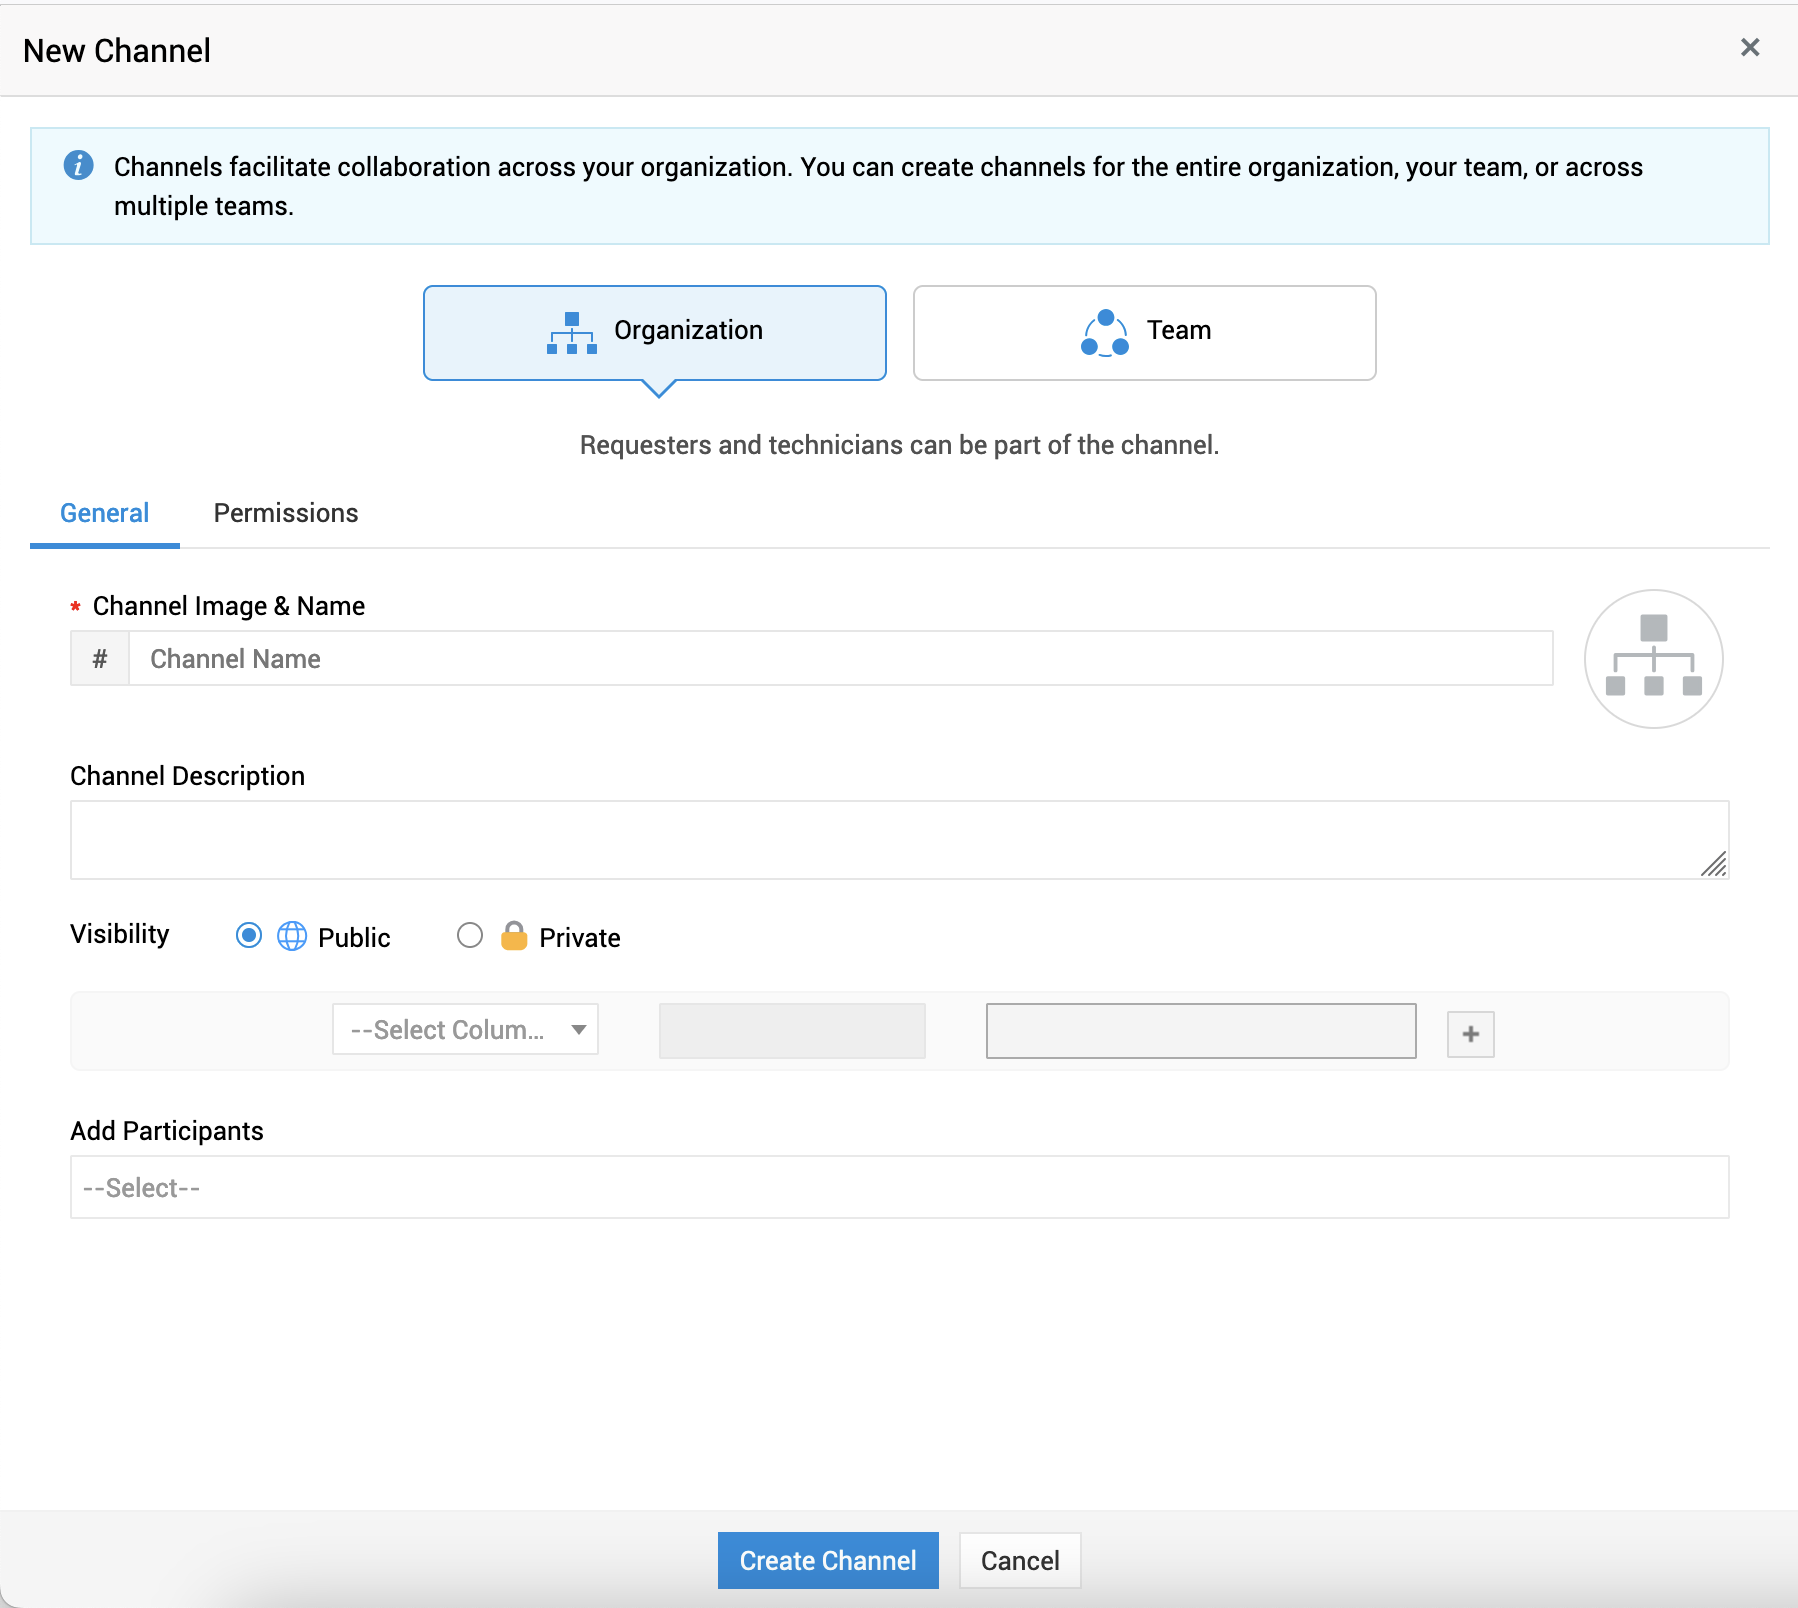Choose the Team channel type
1798x1608 pixels.
(x=1145, y=332)
